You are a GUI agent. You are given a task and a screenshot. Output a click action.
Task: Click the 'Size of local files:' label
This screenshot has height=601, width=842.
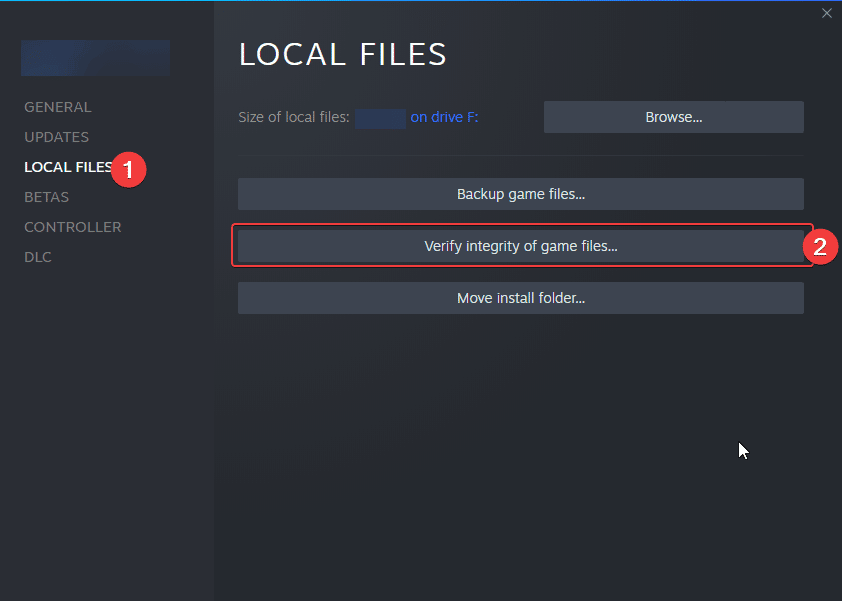(294, 117)
